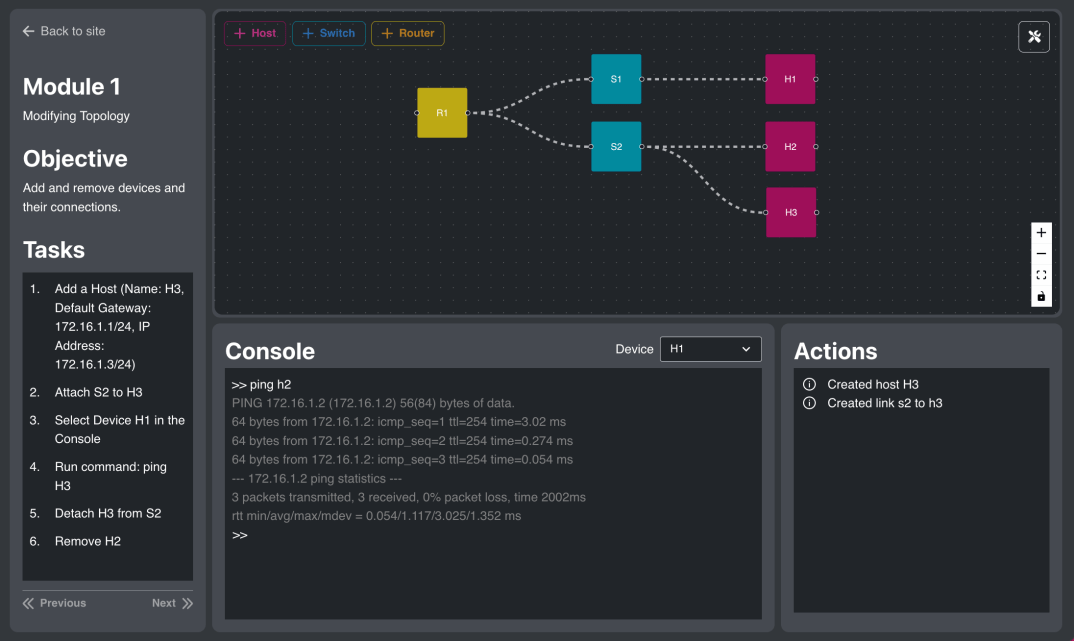The width and height of the screenshot is (1074, 641).
Task: Add a new Host device
Action: pyautogui.click(x=255, y=33)
